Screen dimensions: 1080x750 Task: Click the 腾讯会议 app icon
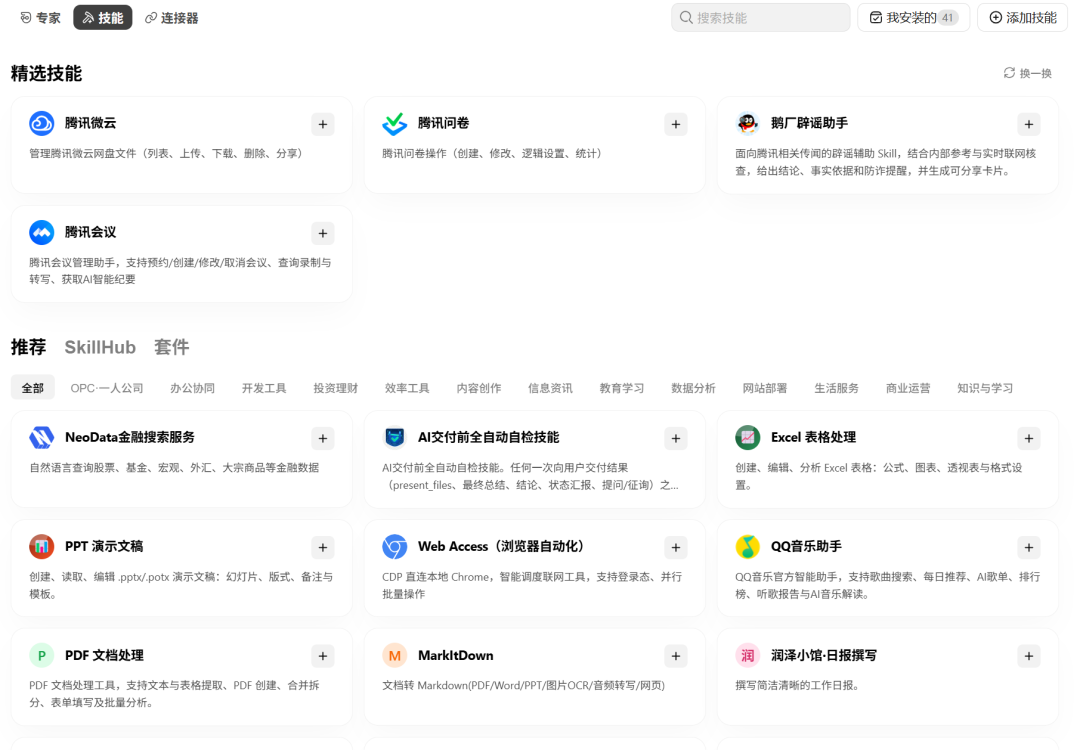[41, 233]
